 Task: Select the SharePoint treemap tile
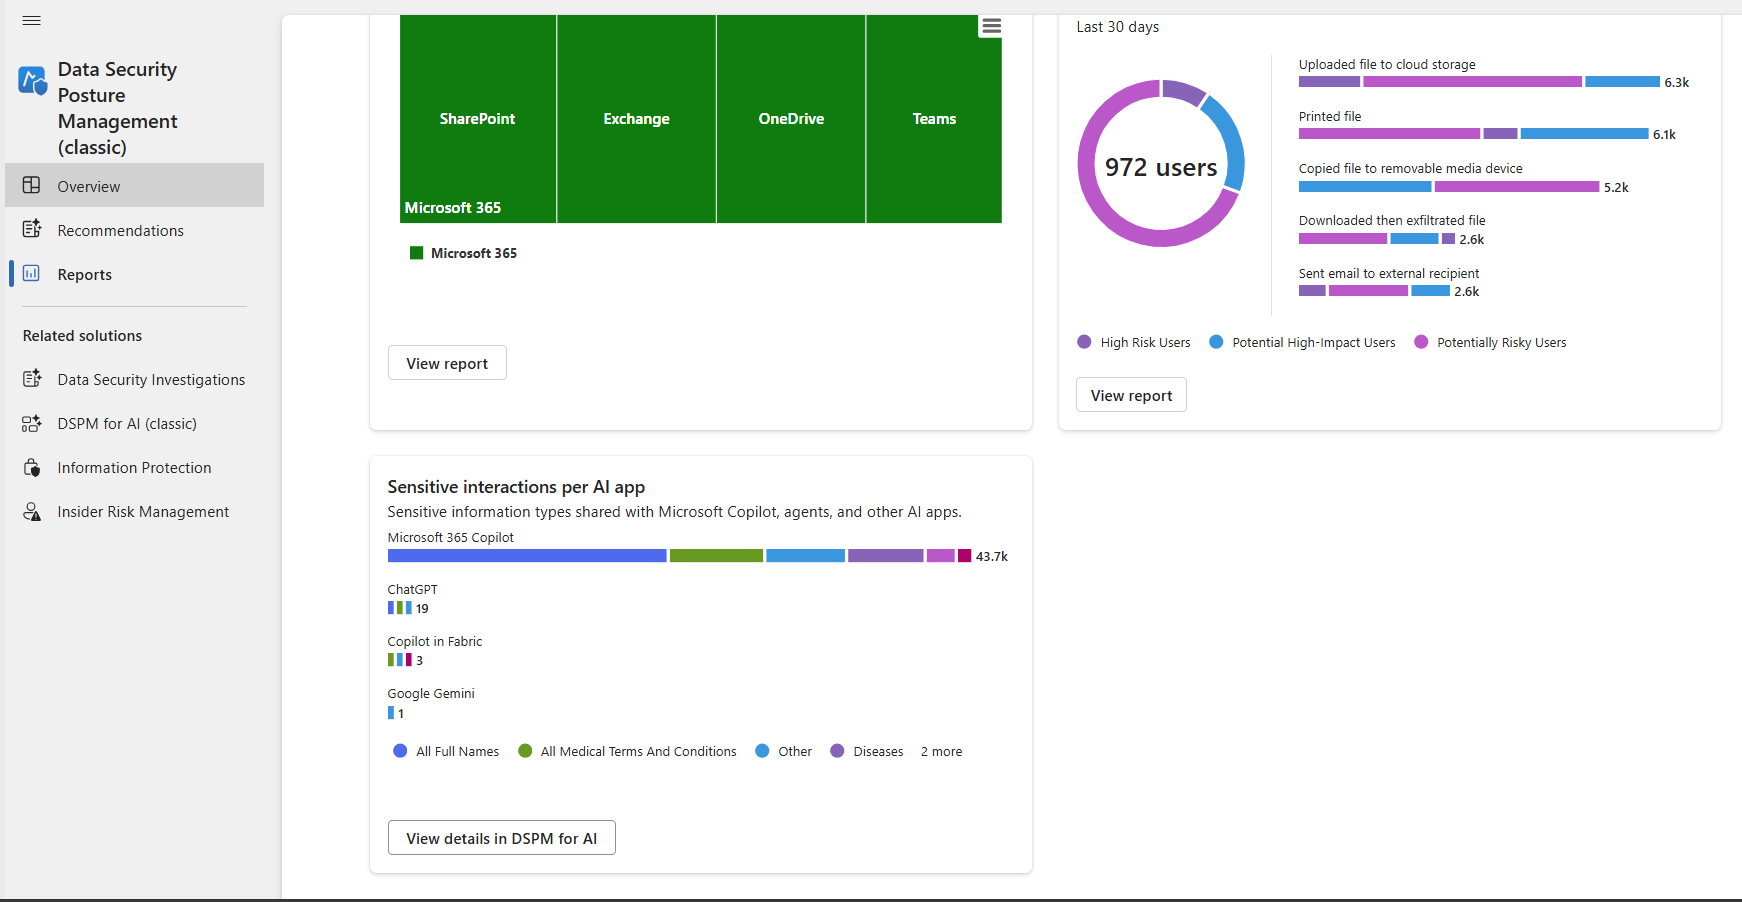point(477,118)
